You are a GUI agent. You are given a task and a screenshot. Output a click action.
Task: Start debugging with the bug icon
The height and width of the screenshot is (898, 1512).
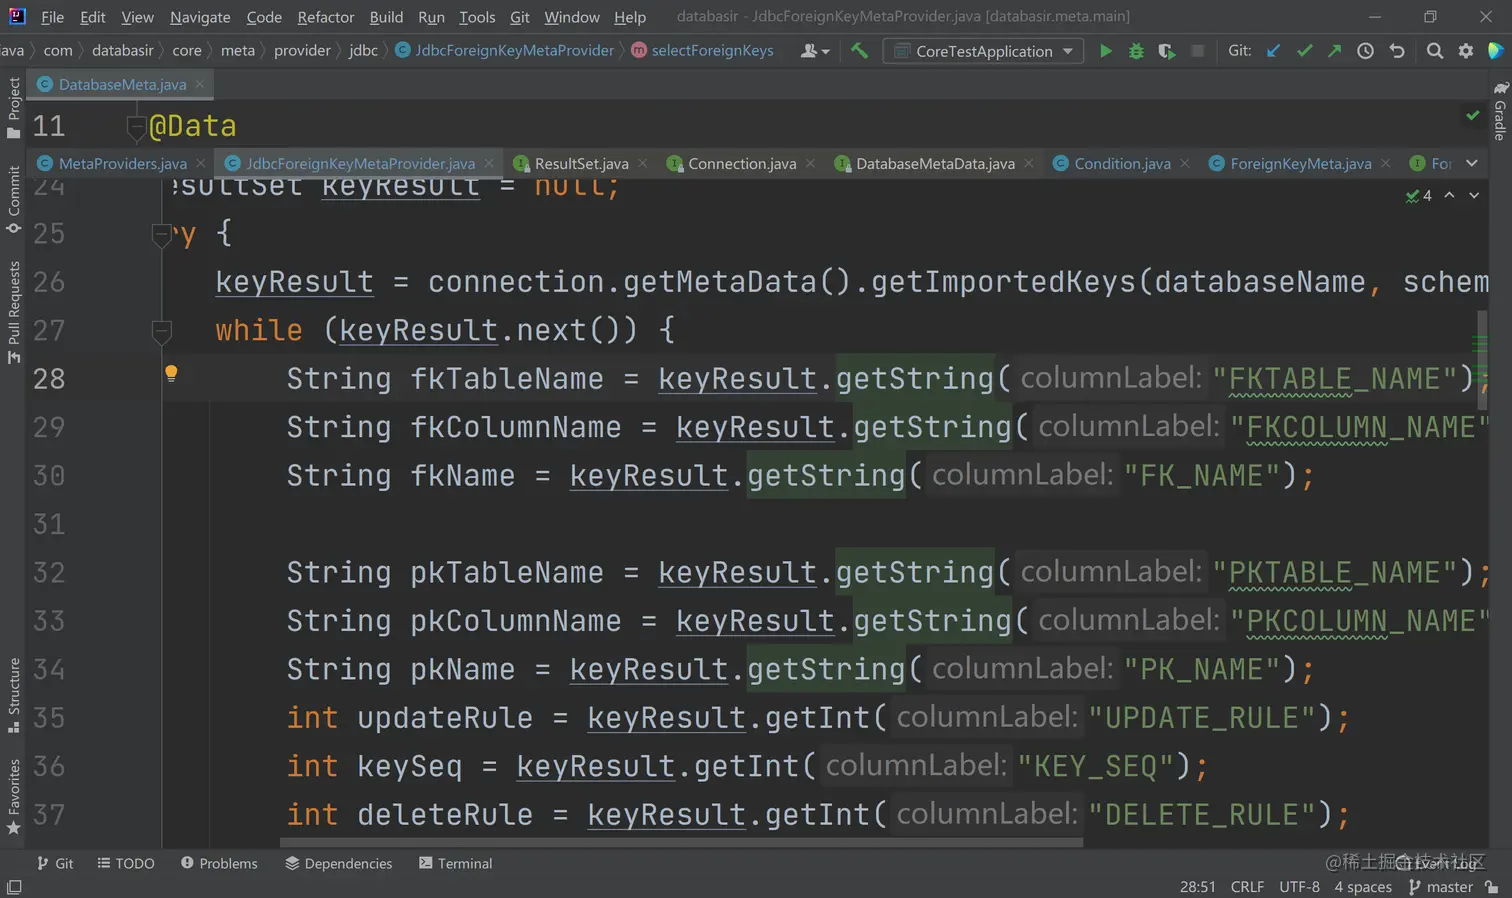click(x=1136, y=51)
